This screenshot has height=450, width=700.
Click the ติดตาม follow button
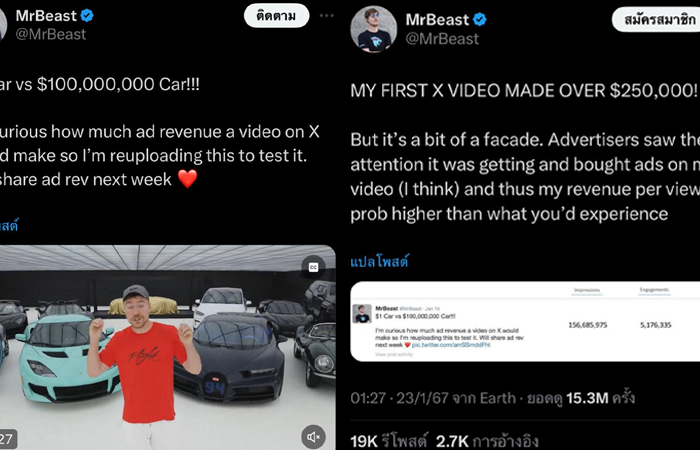pyautogui.click(x=276, y=17)
